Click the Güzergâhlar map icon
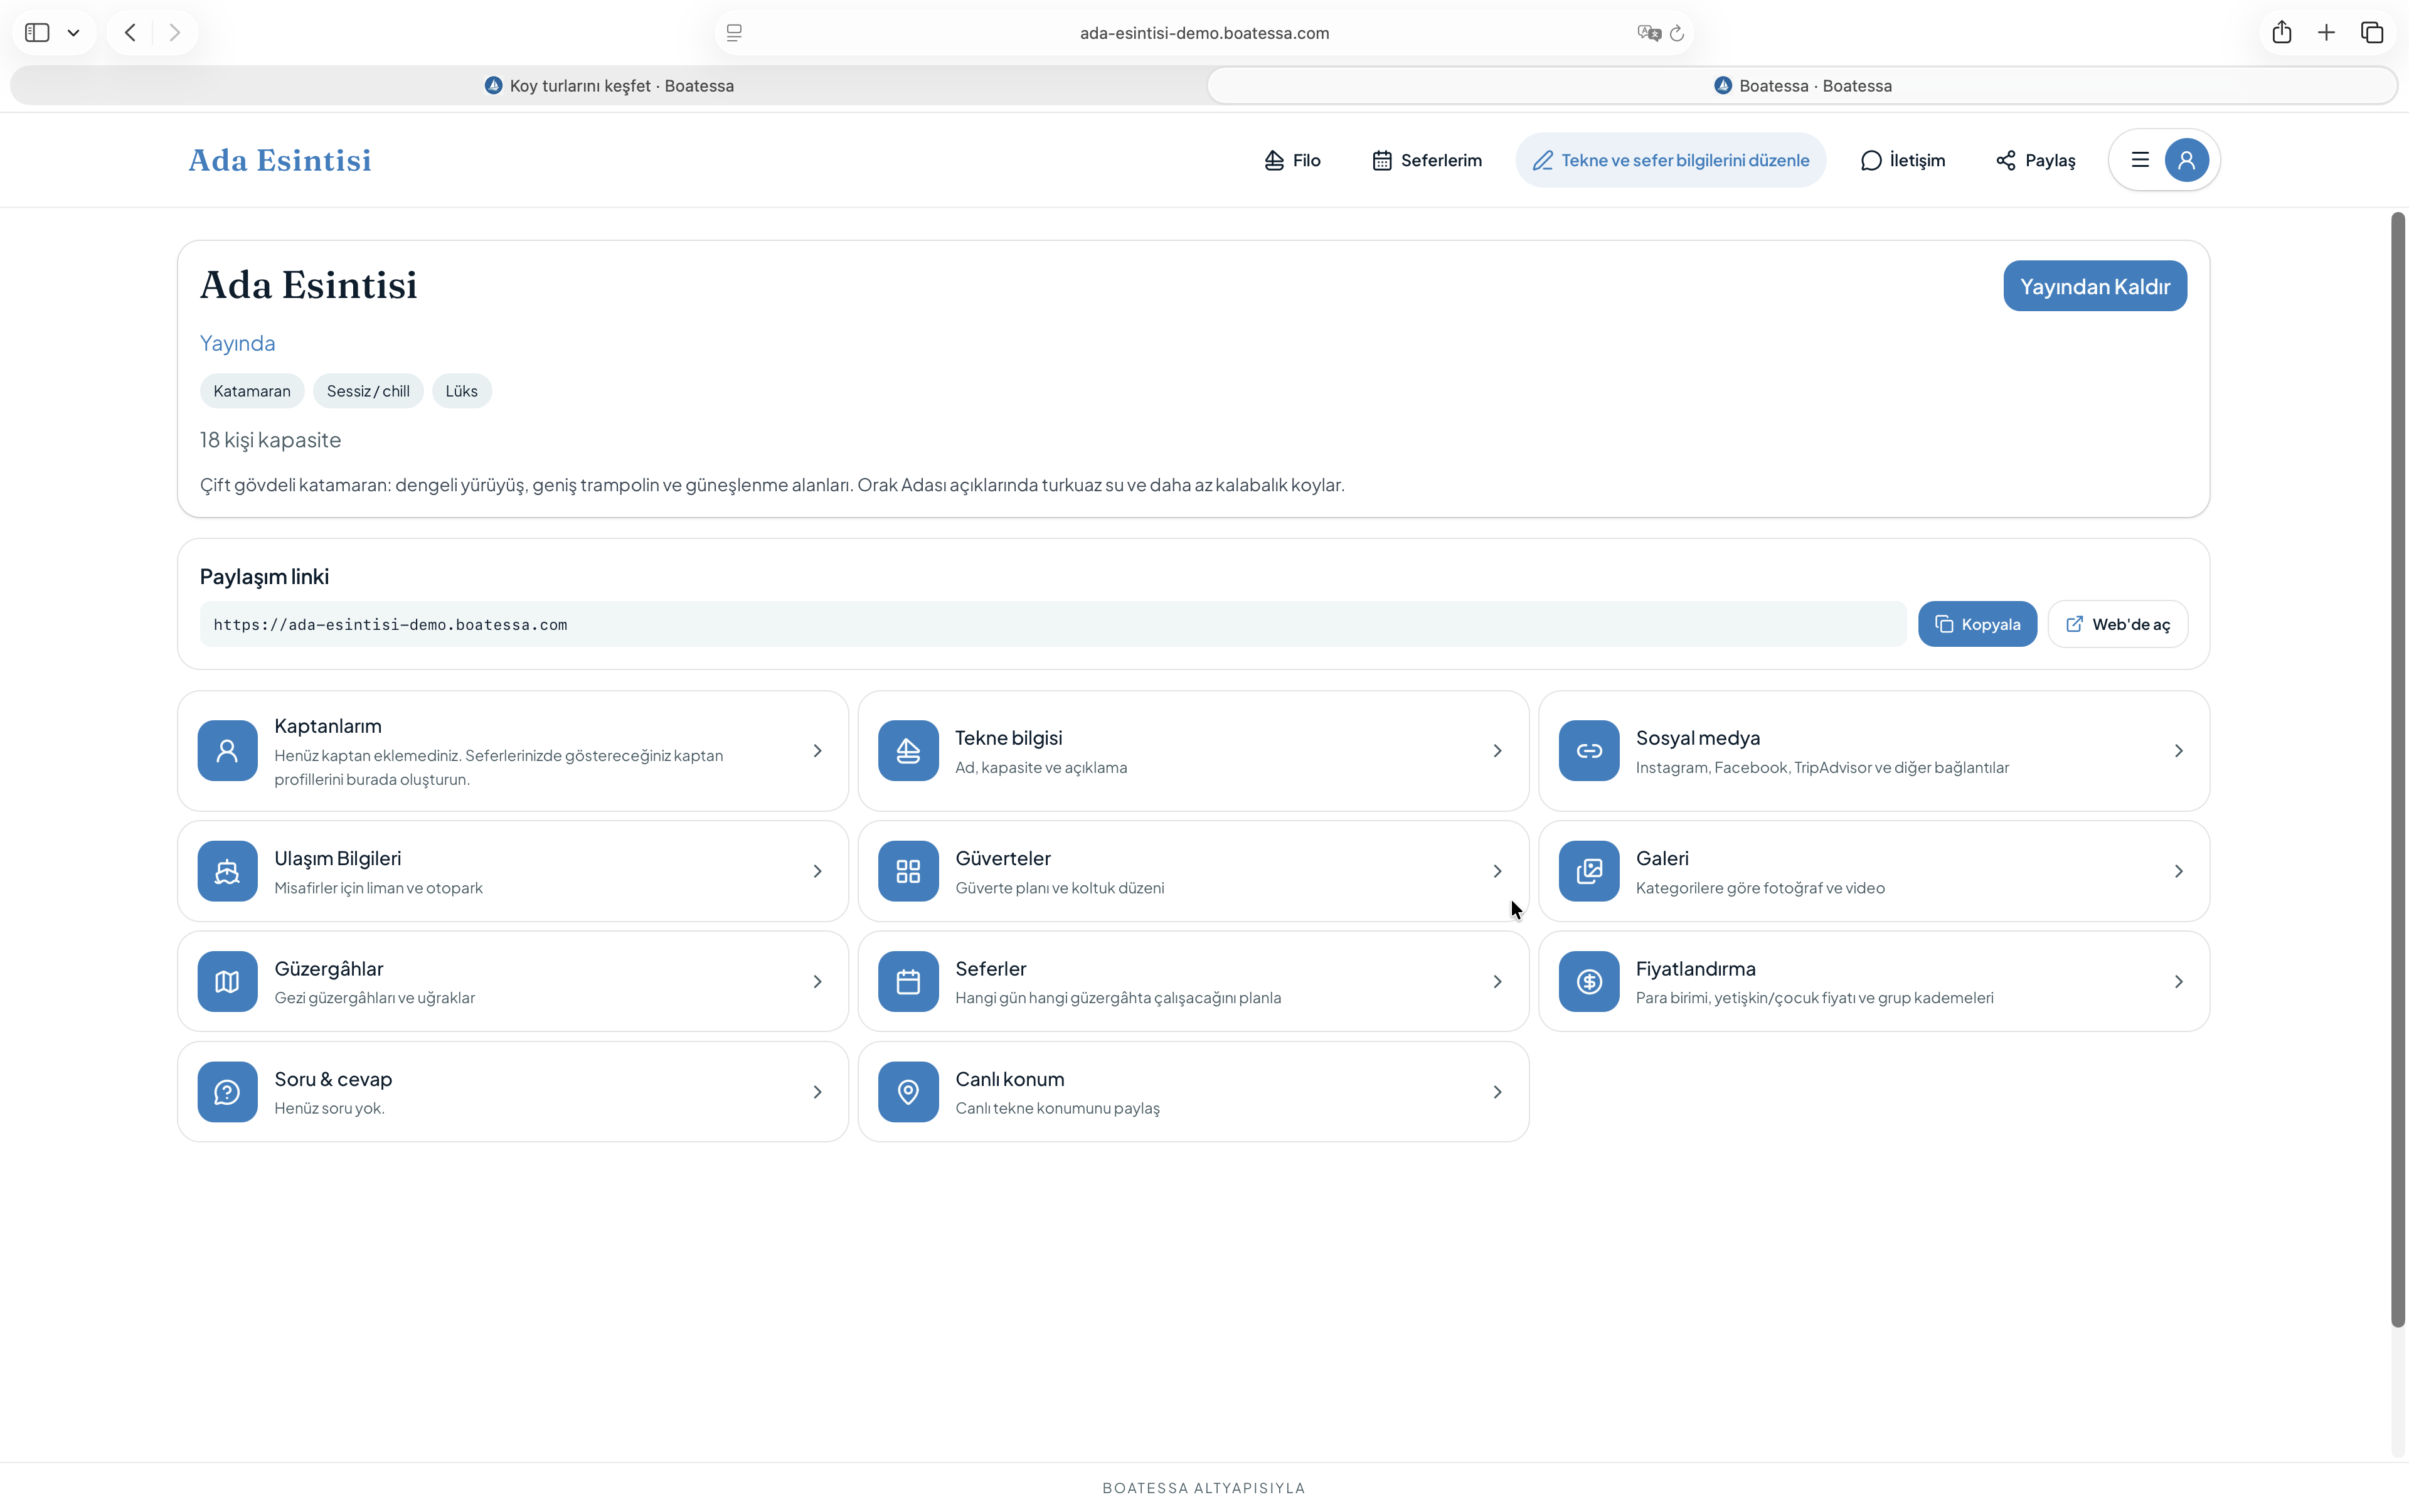 [x=227, y=981]
